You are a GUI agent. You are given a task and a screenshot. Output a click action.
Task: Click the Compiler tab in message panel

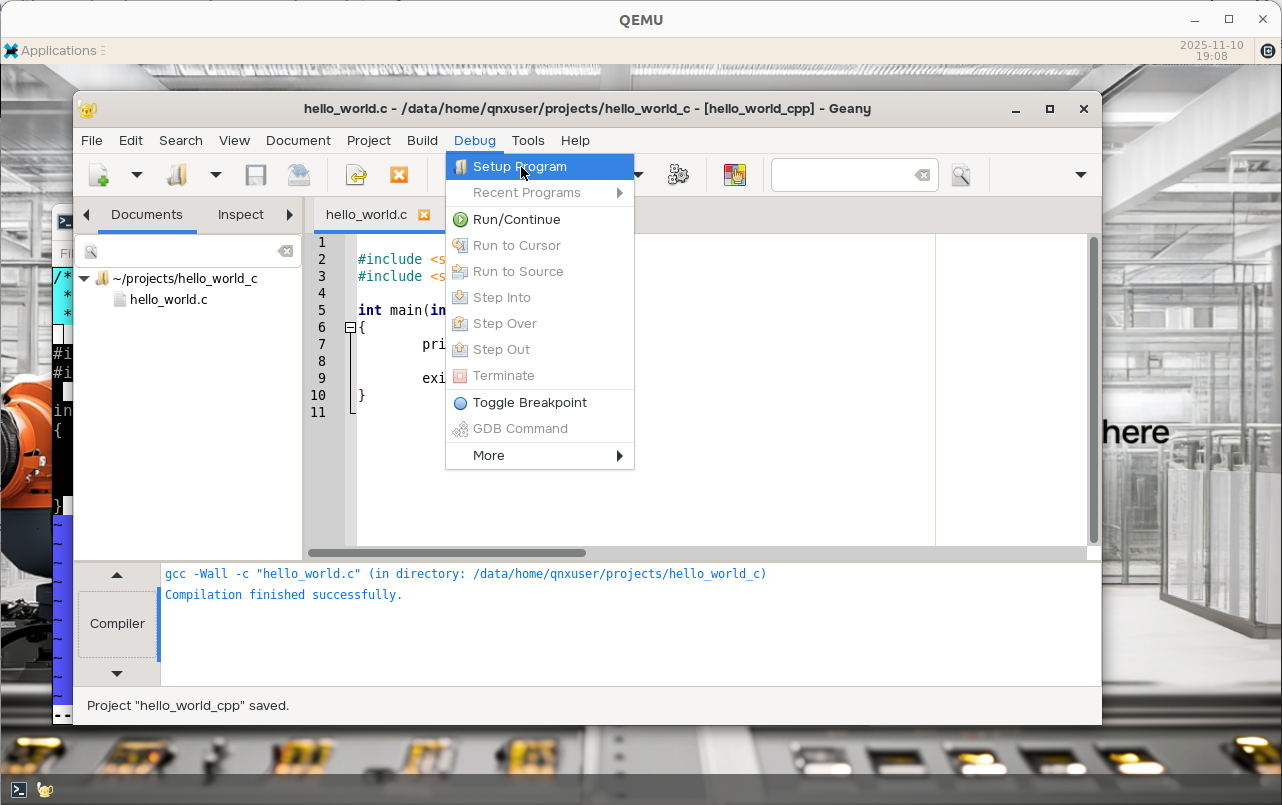[117, 624]
